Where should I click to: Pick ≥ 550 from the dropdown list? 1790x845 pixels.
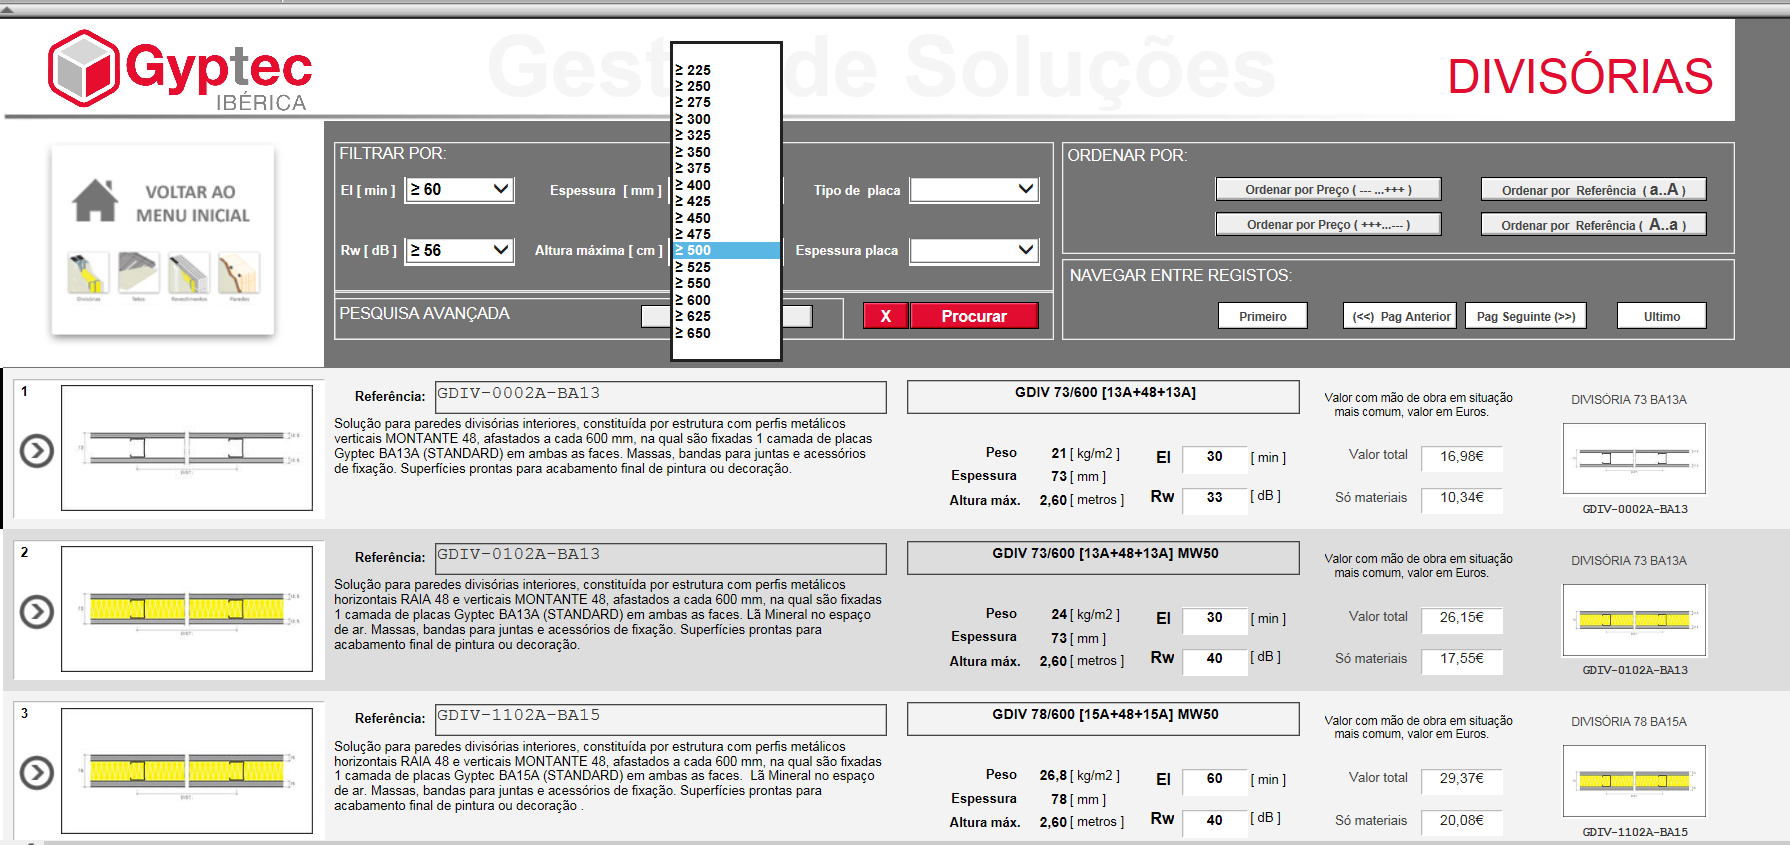click(x=726, y=283)
